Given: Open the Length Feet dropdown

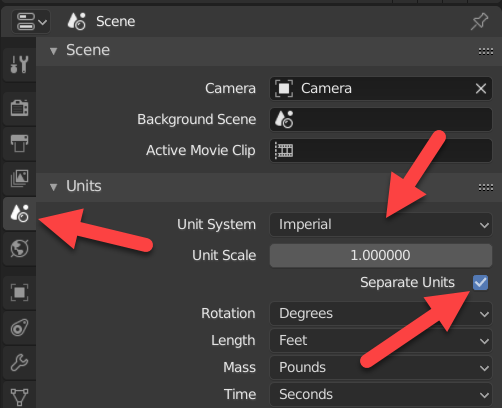Looking at the screenshot, I should click(x=381, y=340).
